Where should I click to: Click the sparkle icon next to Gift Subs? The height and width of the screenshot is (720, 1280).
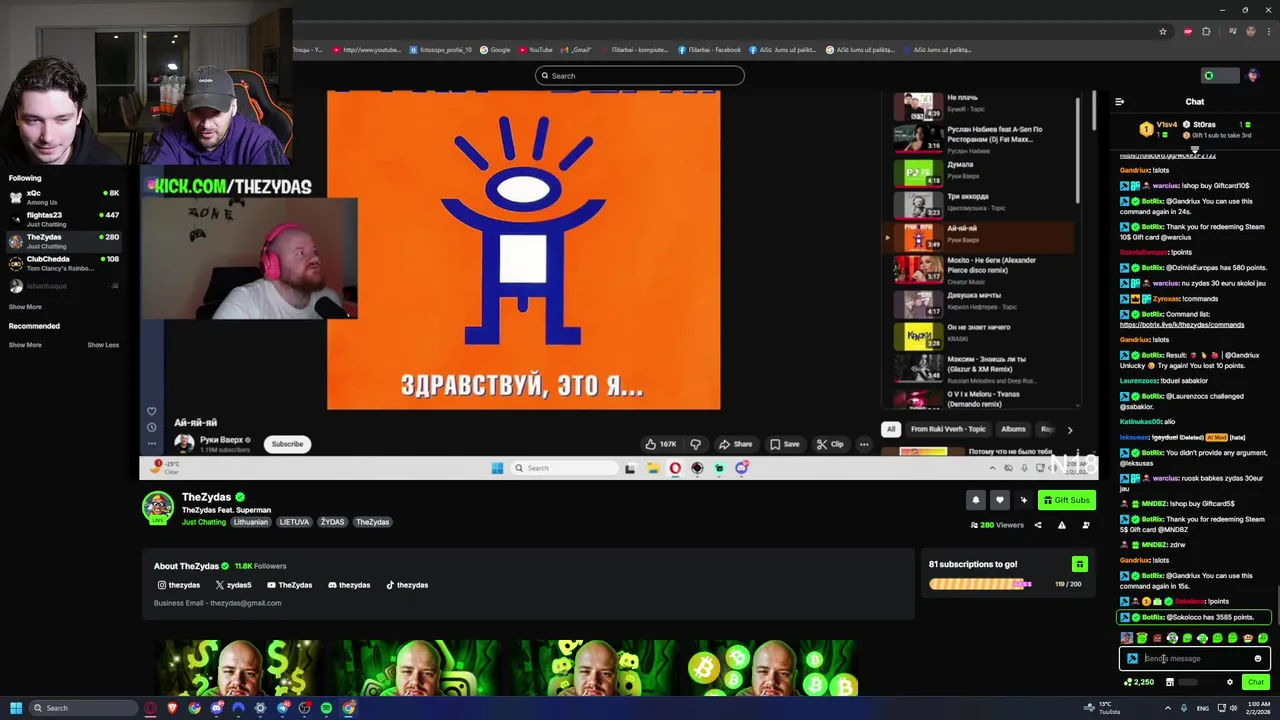(x=1023, y=500)
